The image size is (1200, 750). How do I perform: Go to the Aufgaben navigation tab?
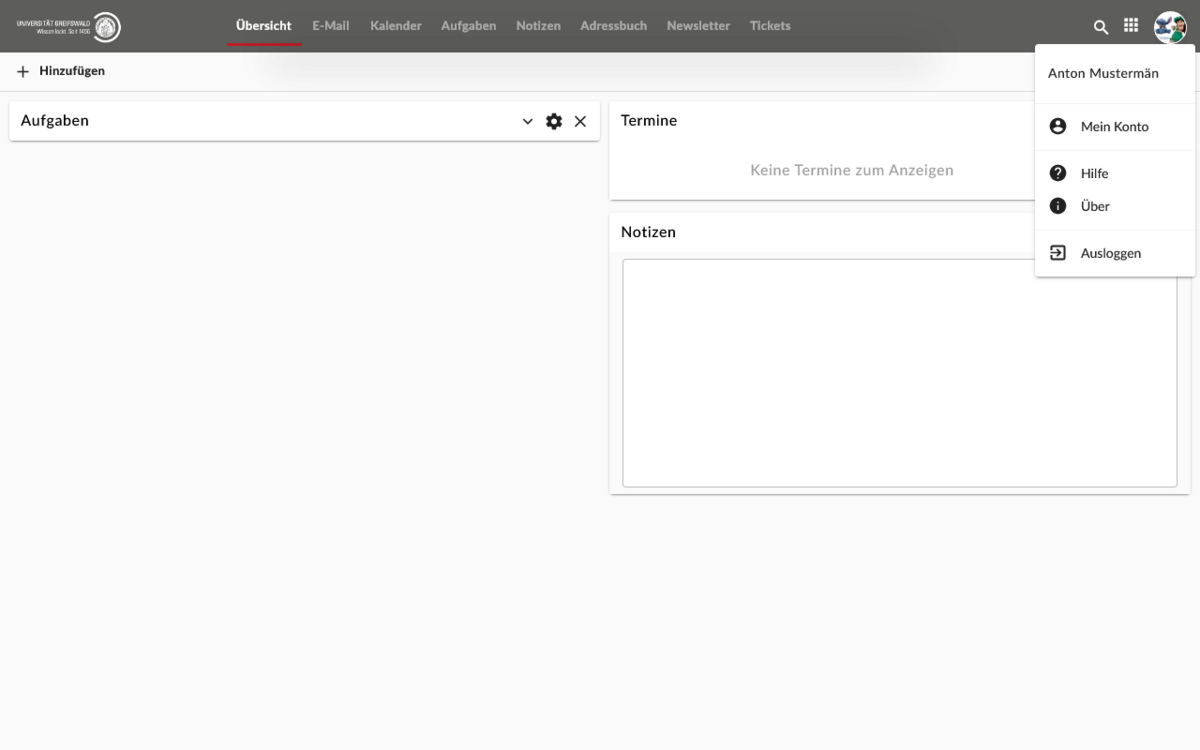point(468,26)
